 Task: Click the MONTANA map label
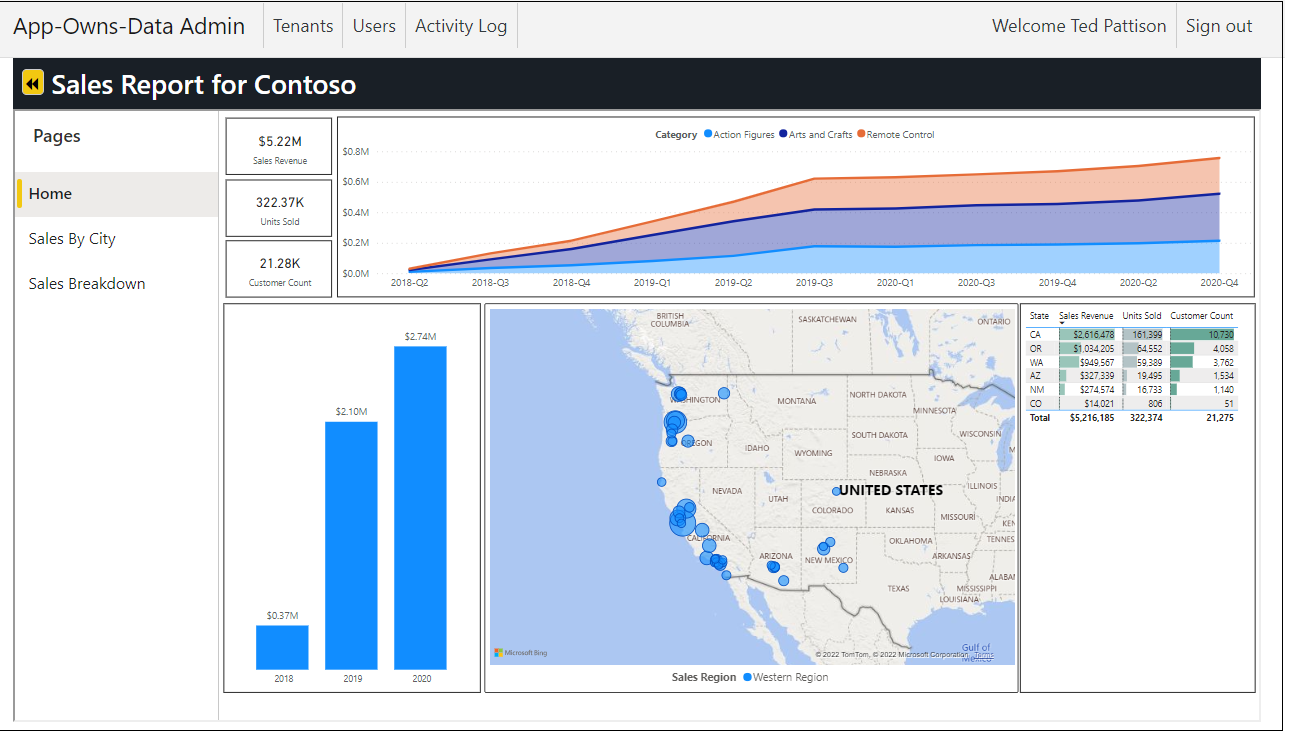click(x=797, y=401)
